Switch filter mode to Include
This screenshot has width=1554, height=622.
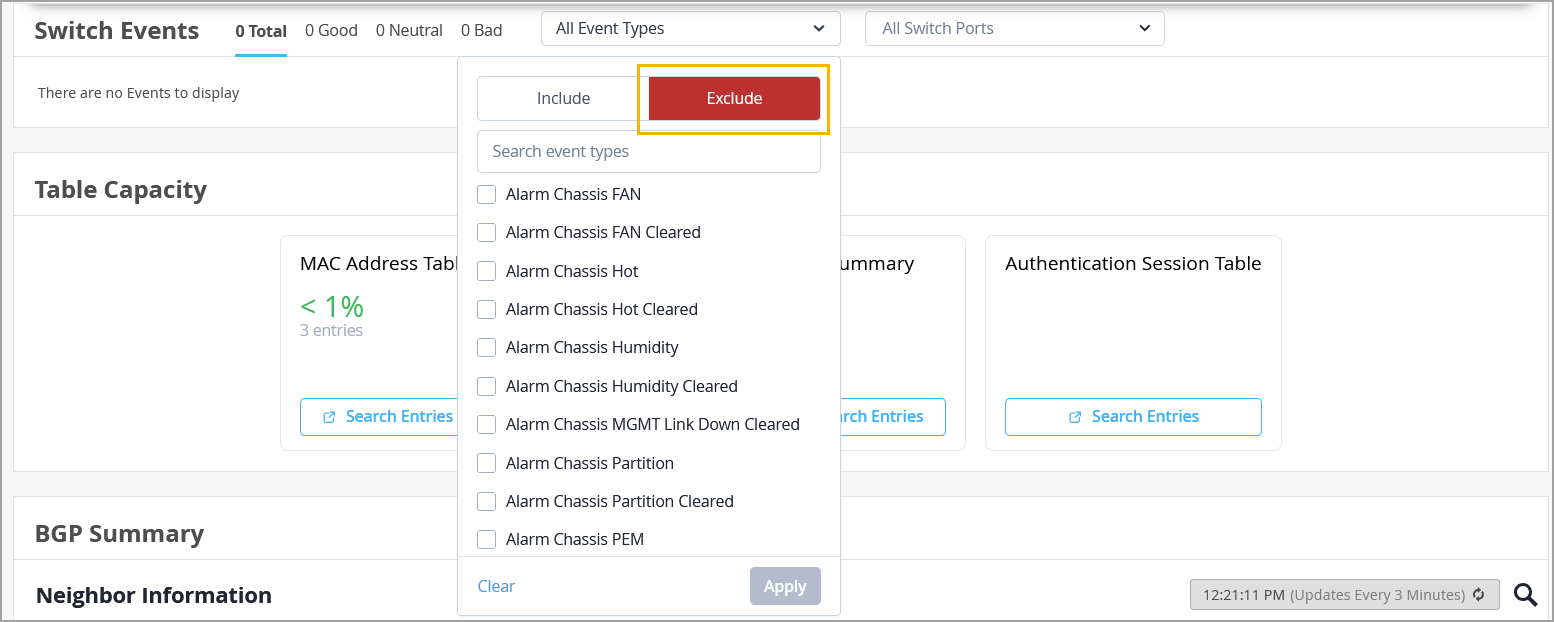pyautogui.click(x=563, y=98)
